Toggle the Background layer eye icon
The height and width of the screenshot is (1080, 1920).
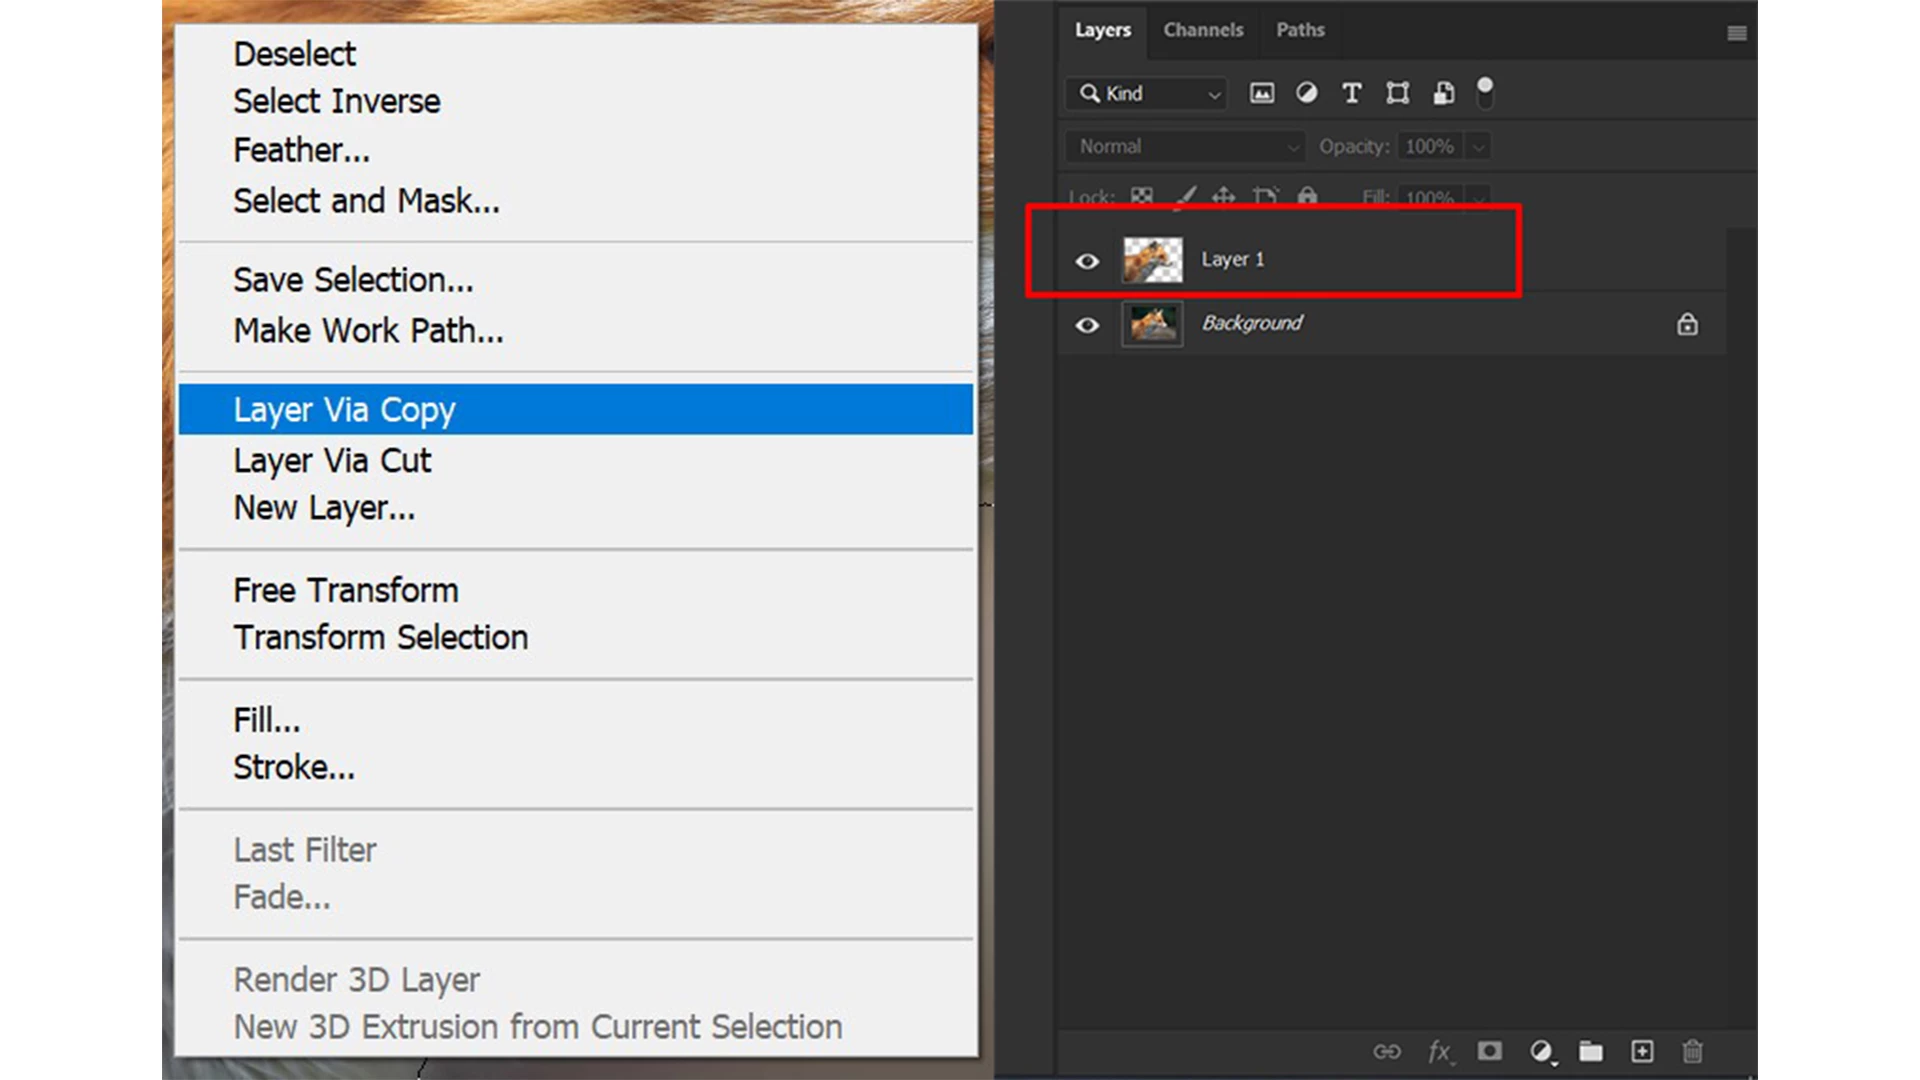point(1087,325)
